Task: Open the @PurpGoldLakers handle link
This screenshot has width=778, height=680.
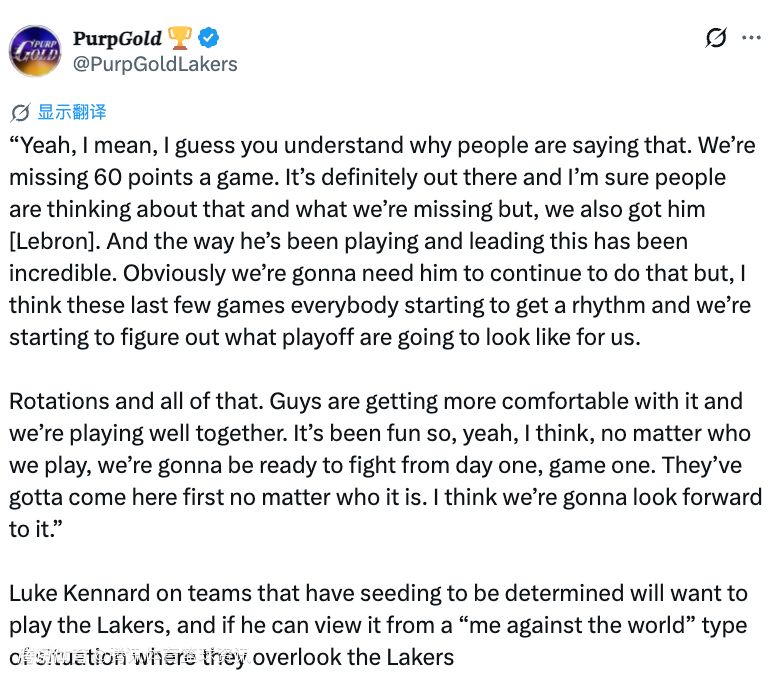Action: (x=155, y=64)
